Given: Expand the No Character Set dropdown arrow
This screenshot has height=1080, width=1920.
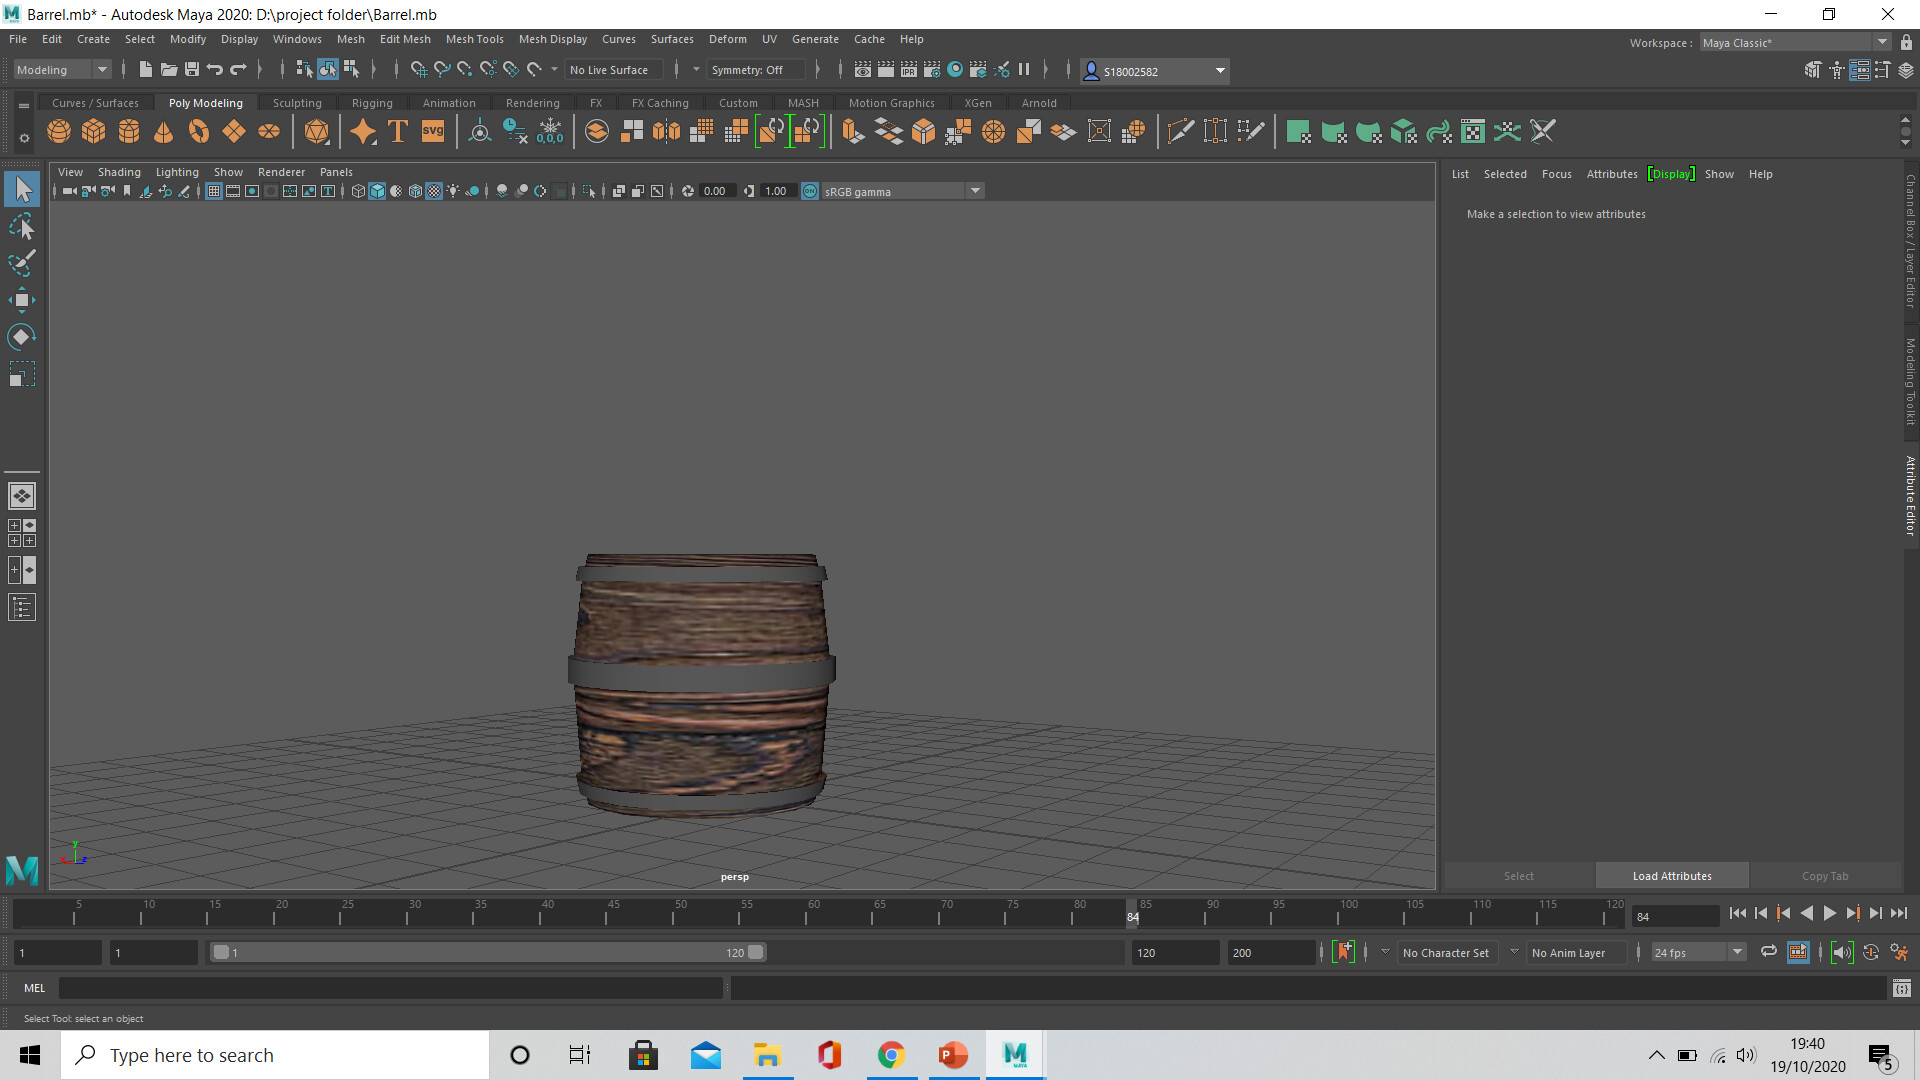Looking at the screenshot, I should tap(1385, 952).
